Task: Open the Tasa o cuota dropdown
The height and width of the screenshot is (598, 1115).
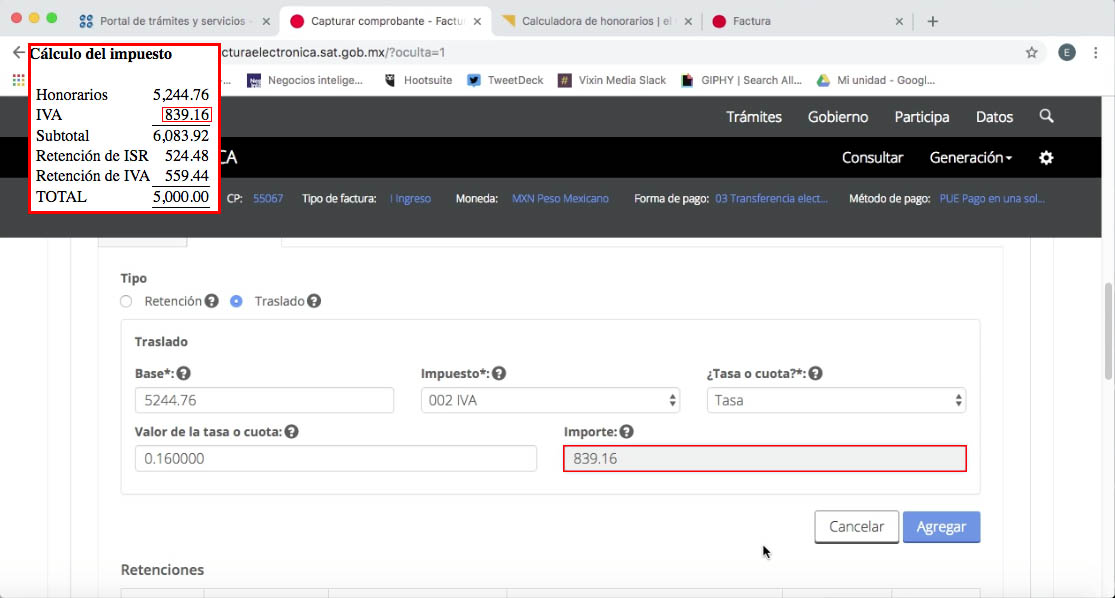Action: click(x=836, y=400)
